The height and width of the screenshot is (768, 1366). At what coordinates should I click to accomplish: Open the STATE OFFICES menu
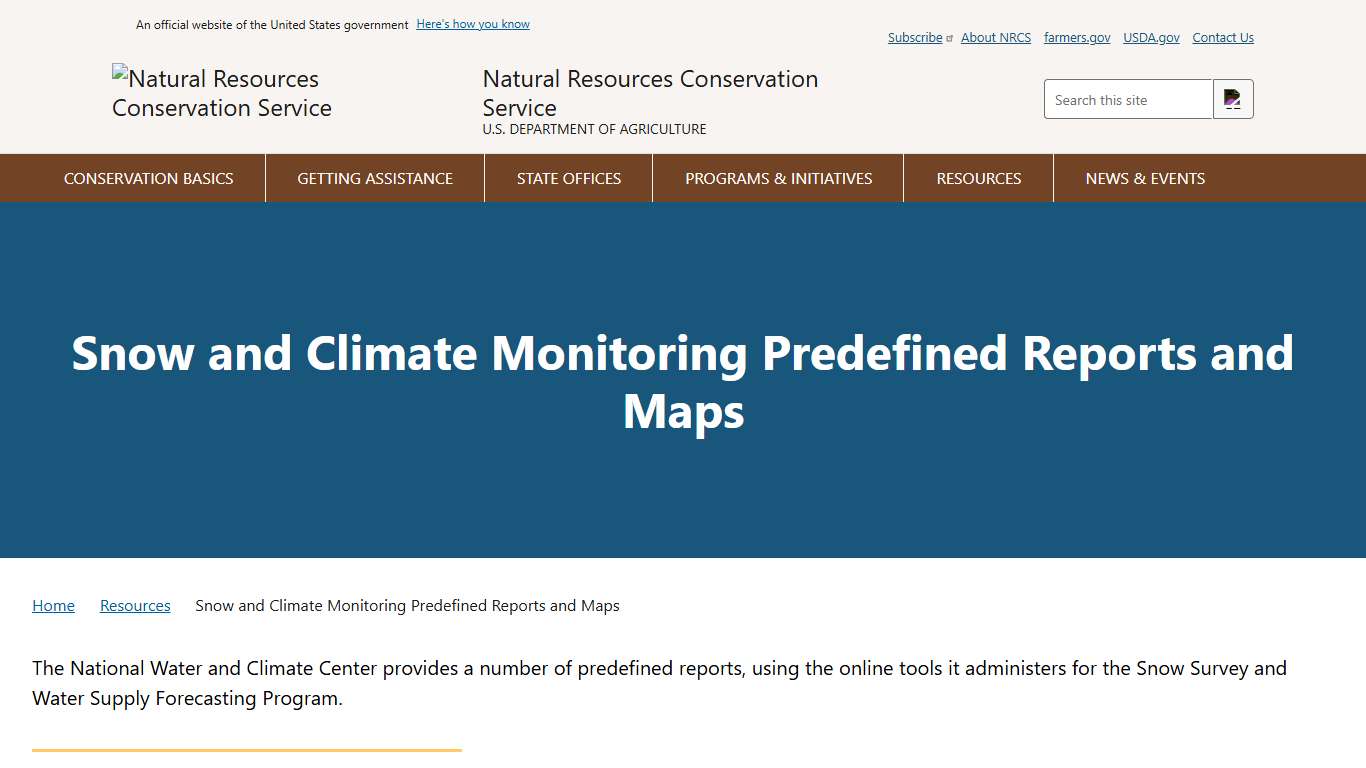[x=568, y=178]
